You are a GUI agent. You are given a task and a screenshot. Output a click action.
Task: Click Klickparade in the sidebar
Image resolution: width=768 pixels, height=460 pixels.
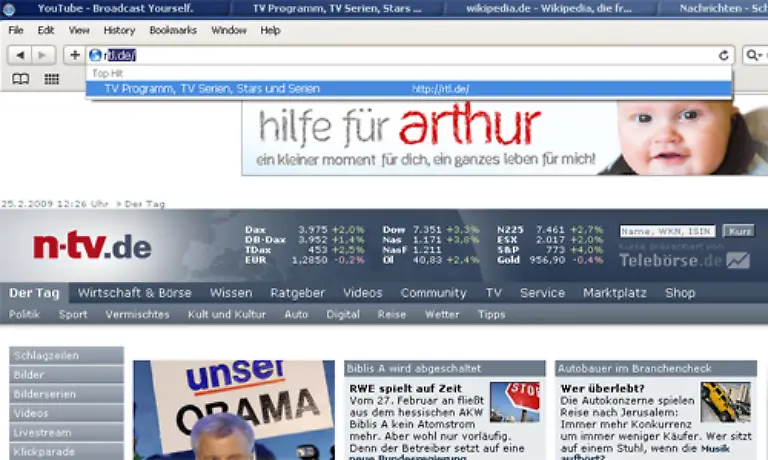pyautogui.click(x=66, y=452)
